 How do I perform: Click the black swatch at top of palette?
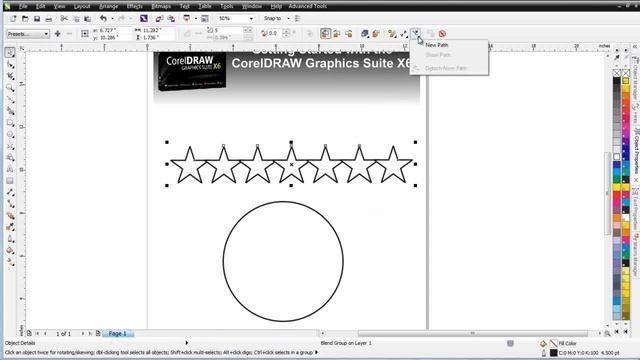[x=617, y=81]
